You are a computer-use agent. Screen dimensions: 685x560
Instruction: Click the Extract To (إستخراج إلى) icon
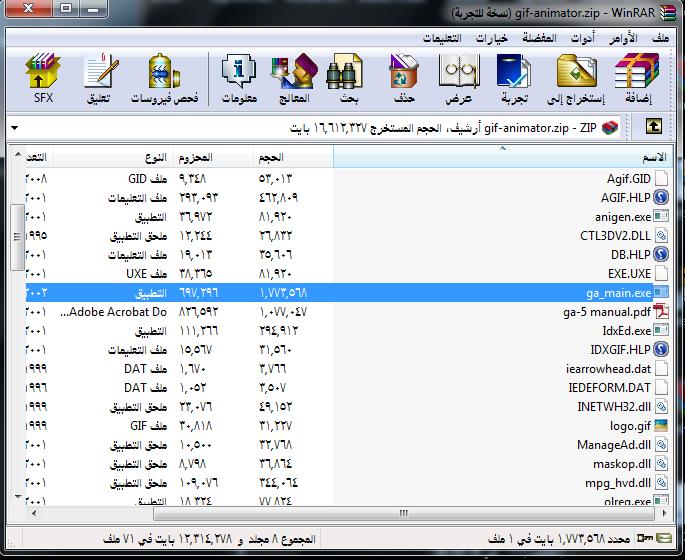coord(575,78)
